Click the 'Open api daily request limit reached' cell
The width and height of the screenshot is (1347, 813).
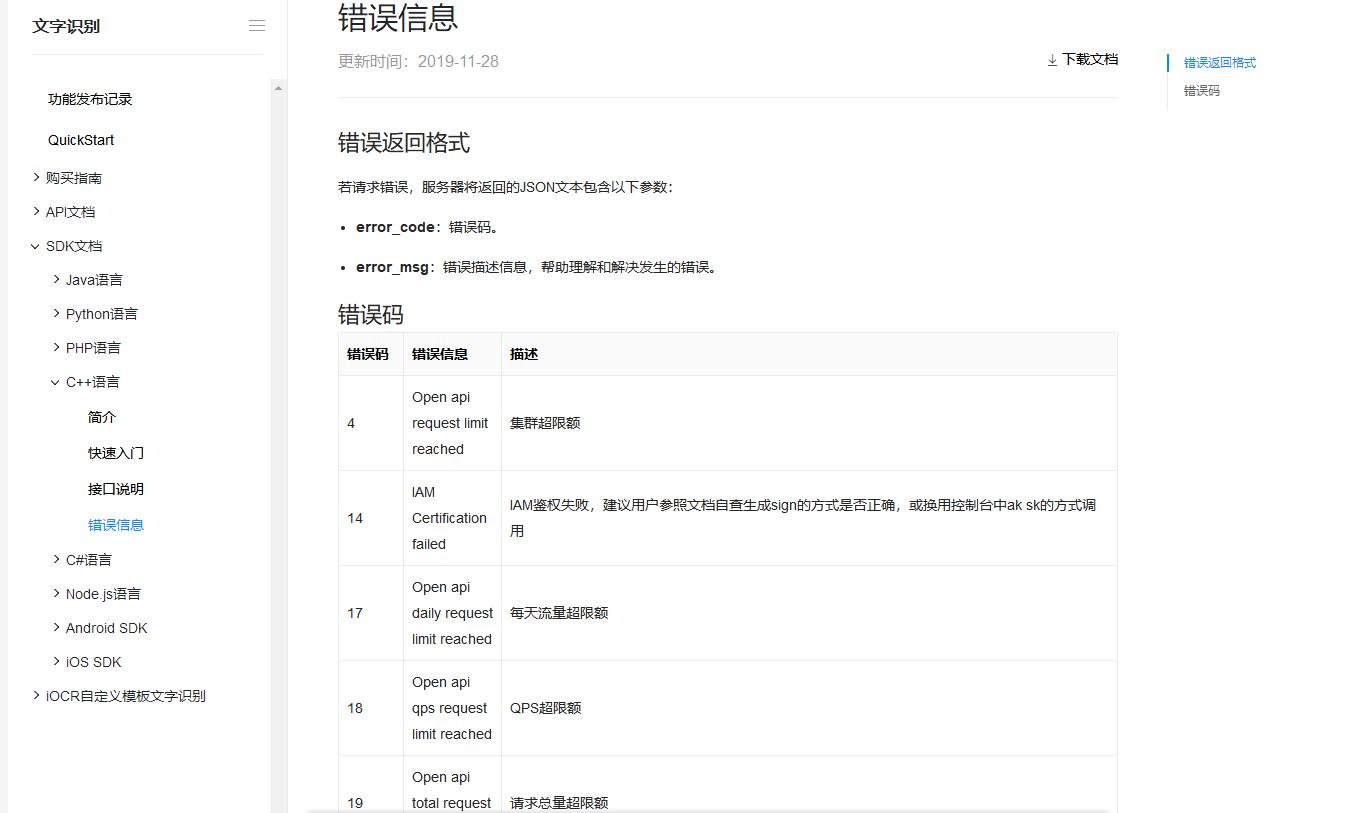(x=452, y=613)
